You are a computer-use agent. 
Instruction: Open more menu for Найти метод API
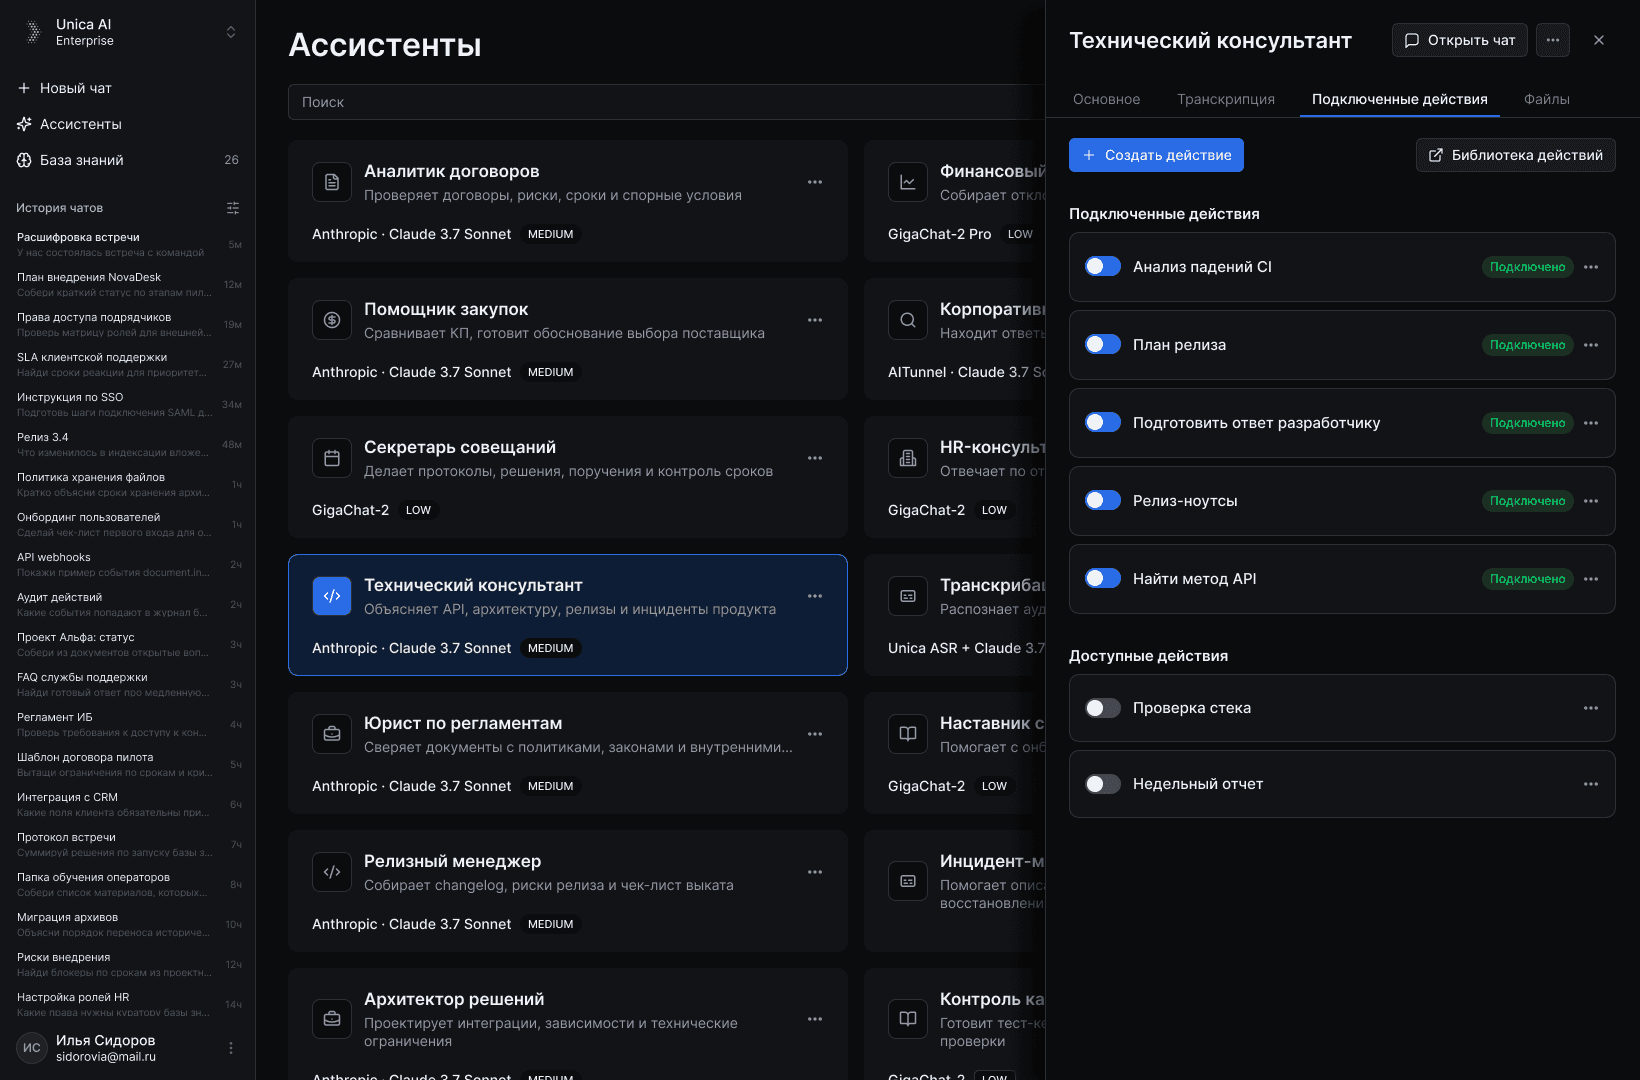click(1591, 579)
